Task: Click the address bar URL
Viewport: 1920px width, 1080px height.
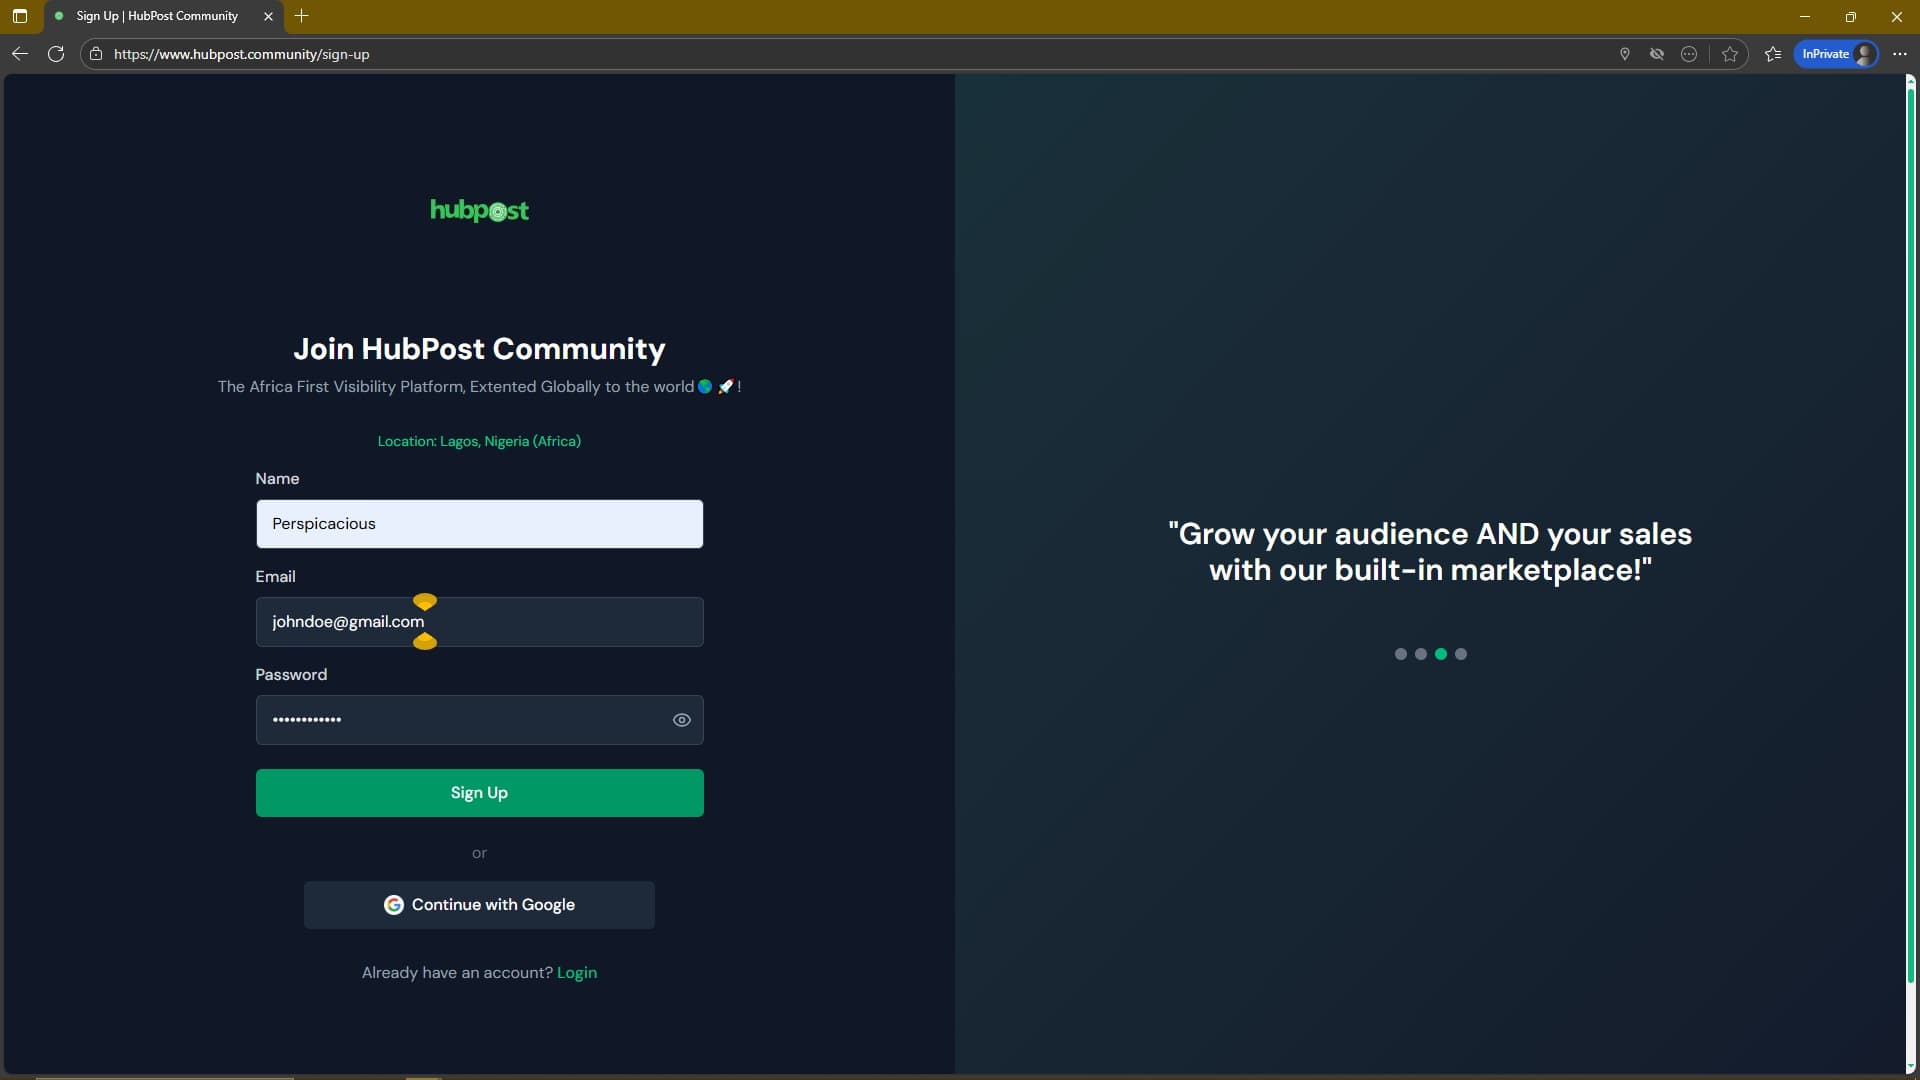Action: 241,54
